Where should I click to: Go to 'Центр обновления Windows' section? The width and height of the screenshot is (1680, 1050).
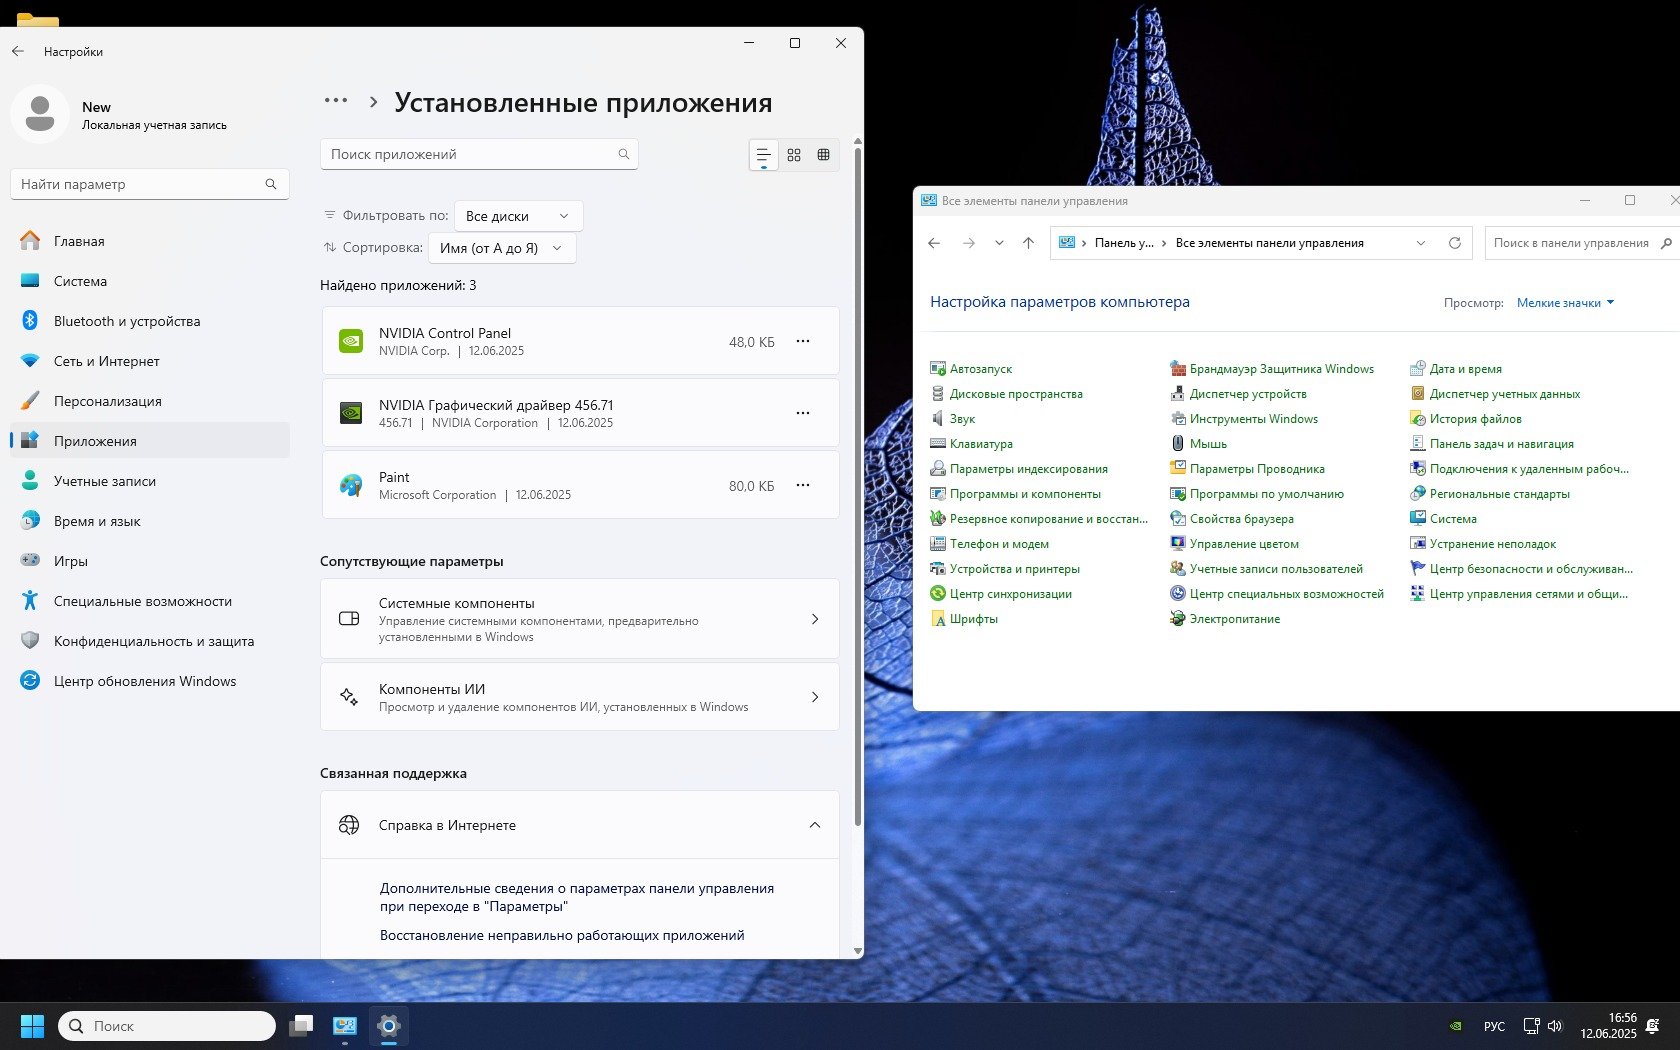tap(145, 681)
